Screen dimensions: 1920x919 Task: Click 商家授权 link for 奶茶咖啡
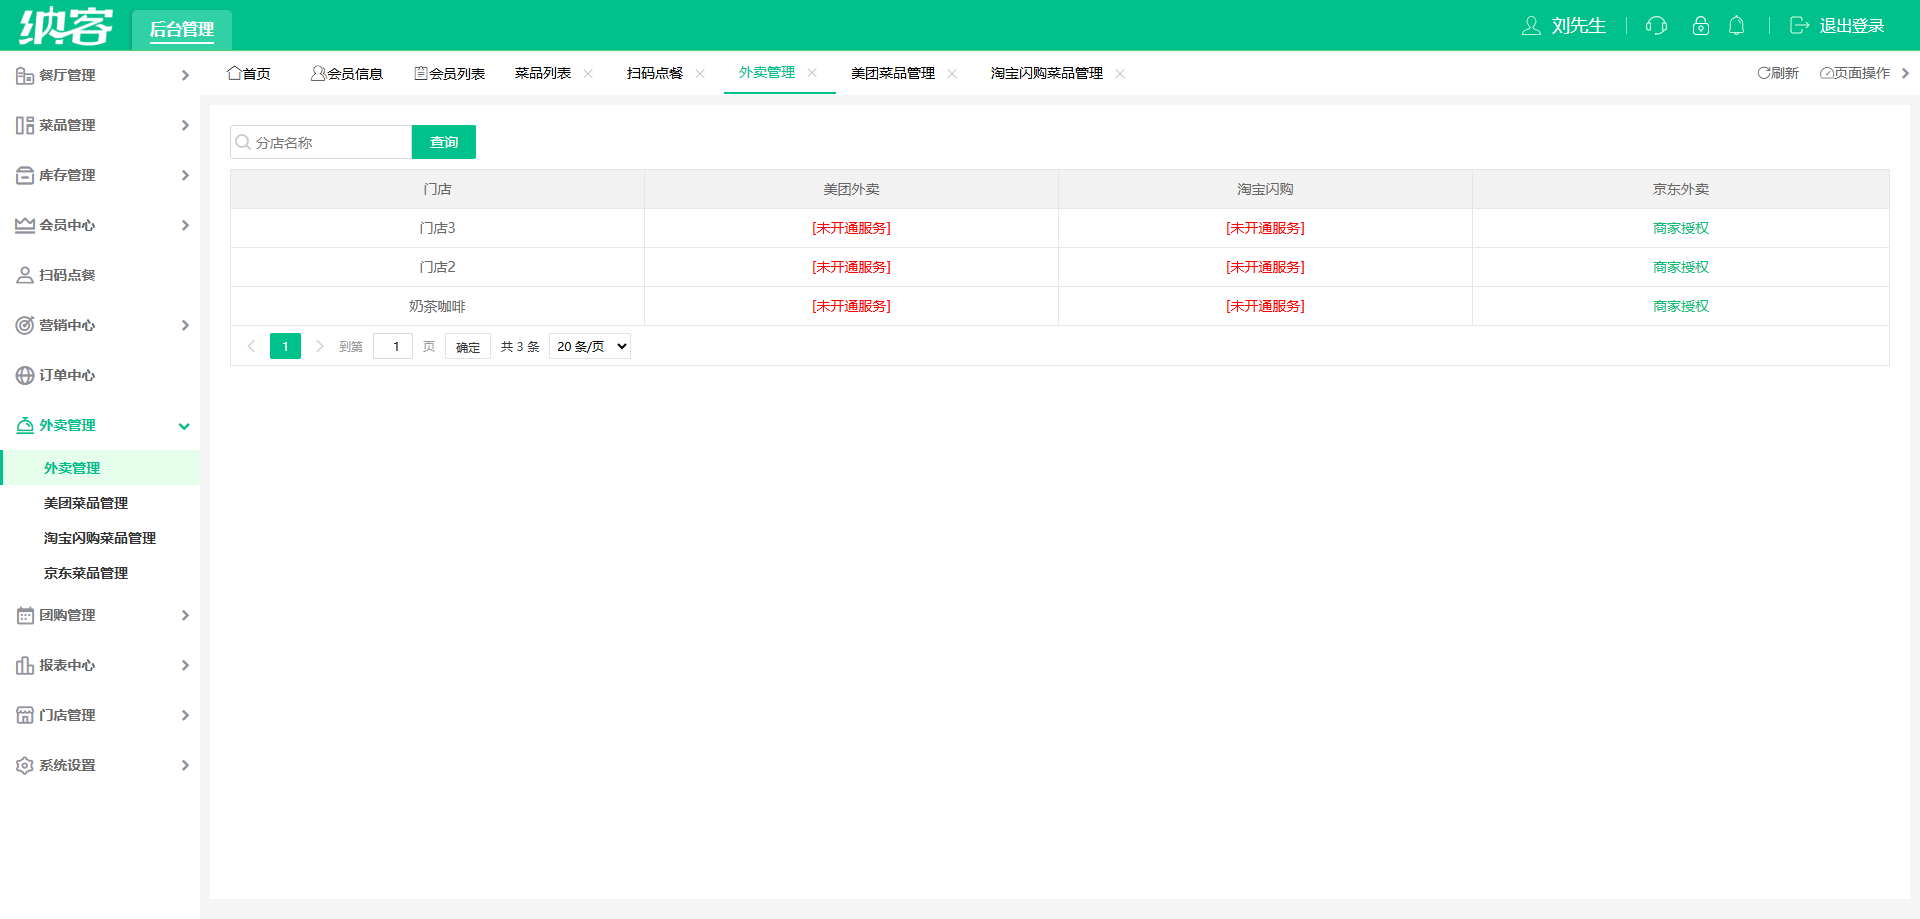point(1681,306)
